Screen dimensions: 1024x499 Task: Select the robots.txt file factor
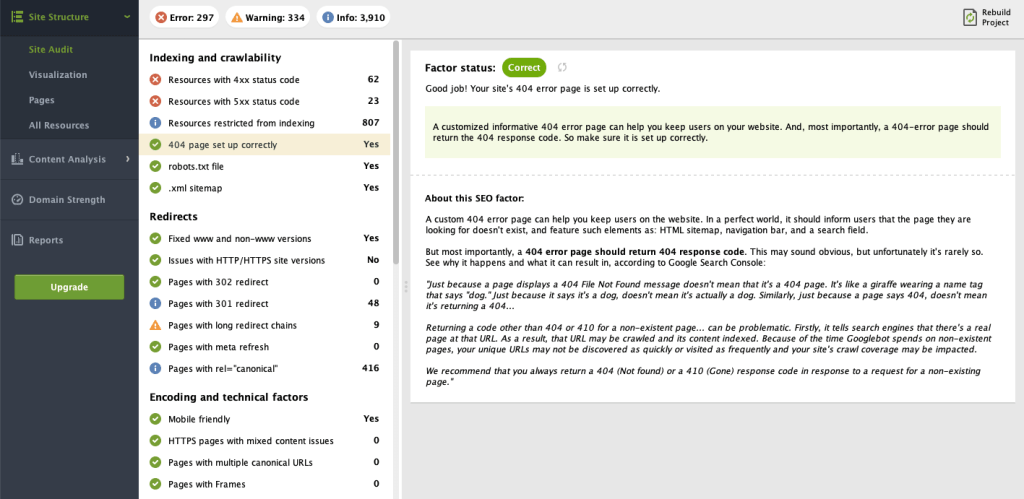coord(264,167)
